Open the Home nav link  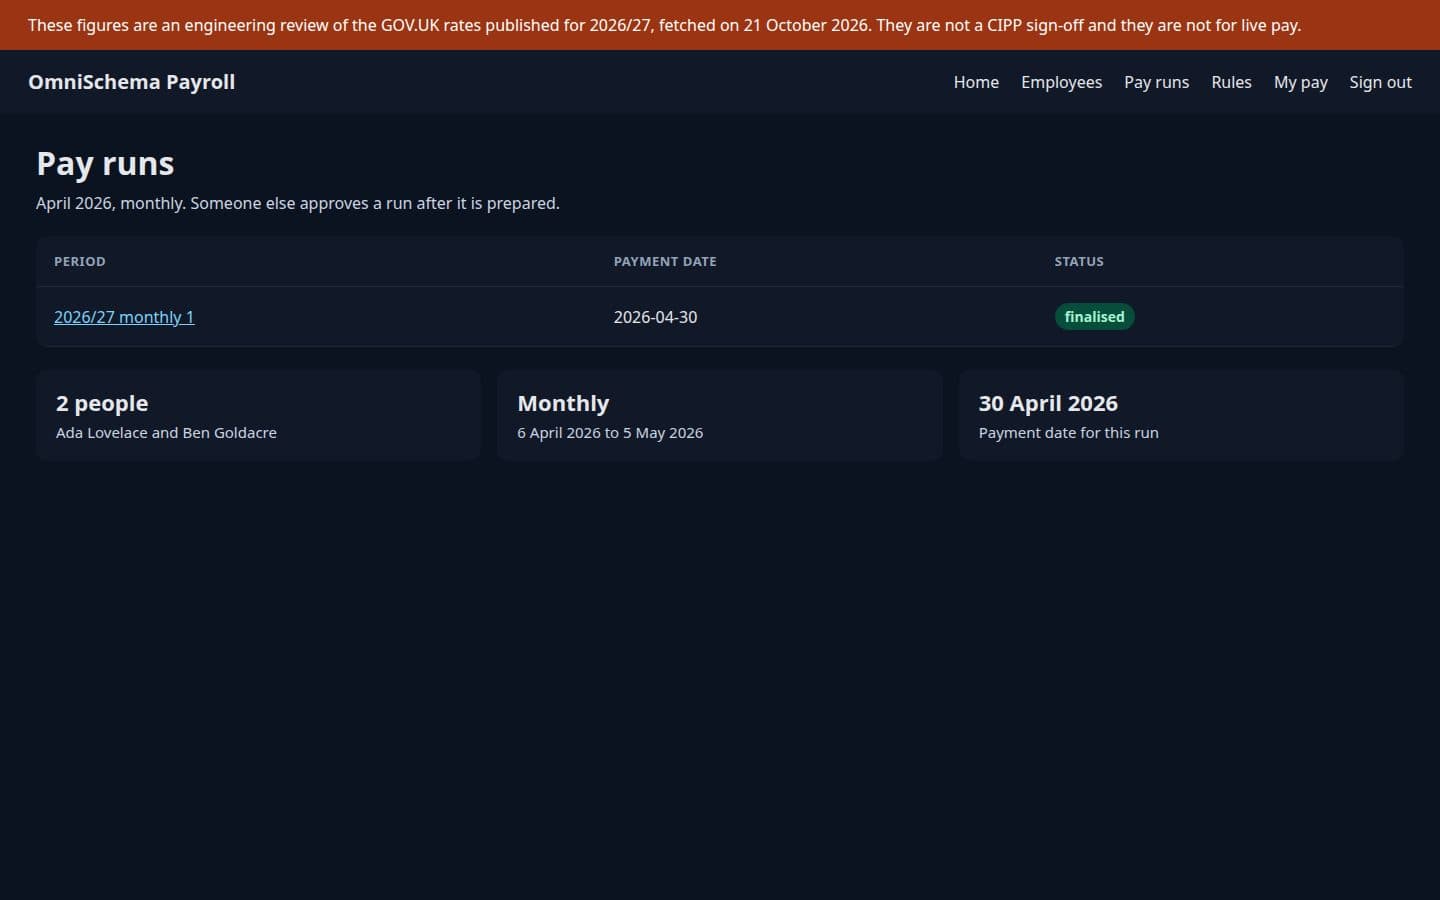976,82
